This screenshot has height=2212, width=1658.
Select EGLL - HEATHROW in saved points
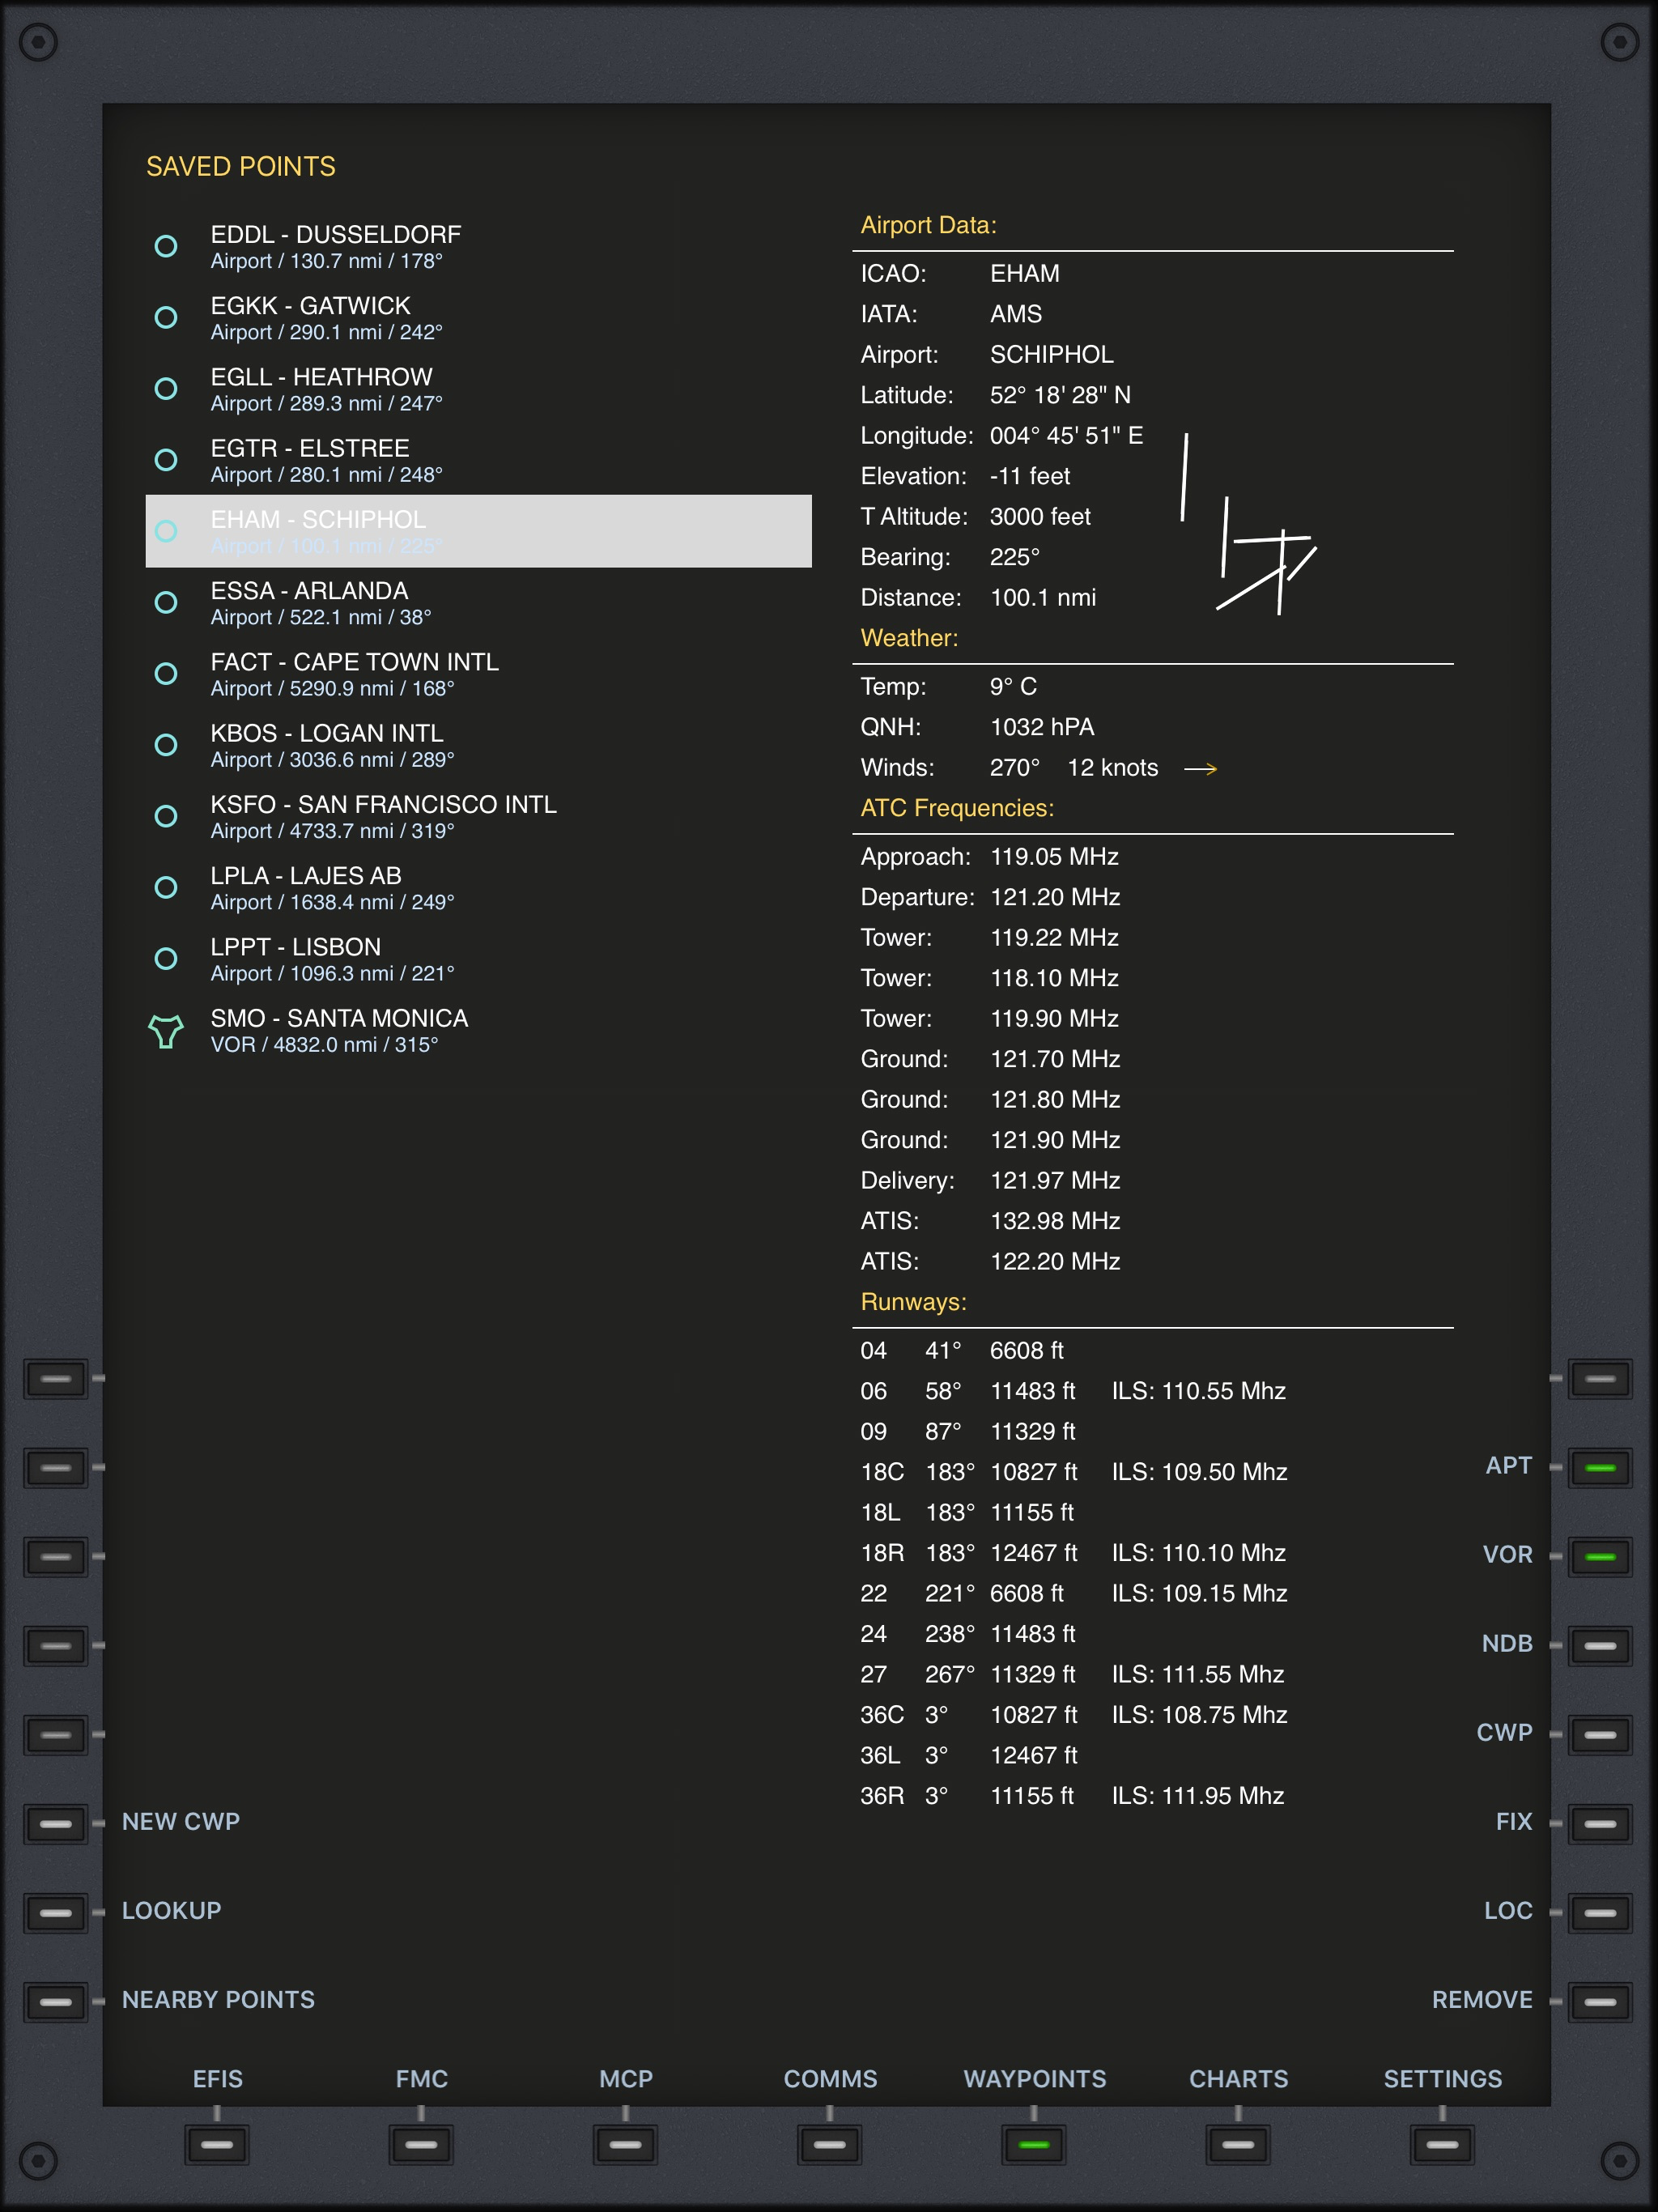click(478, 389)
